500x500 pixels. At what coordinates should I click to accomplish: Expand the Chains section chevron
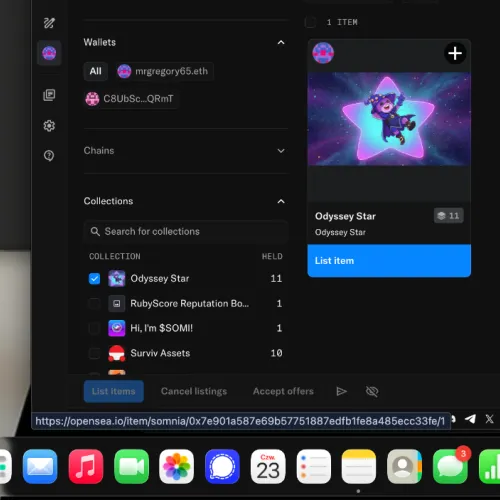(281, 151)
